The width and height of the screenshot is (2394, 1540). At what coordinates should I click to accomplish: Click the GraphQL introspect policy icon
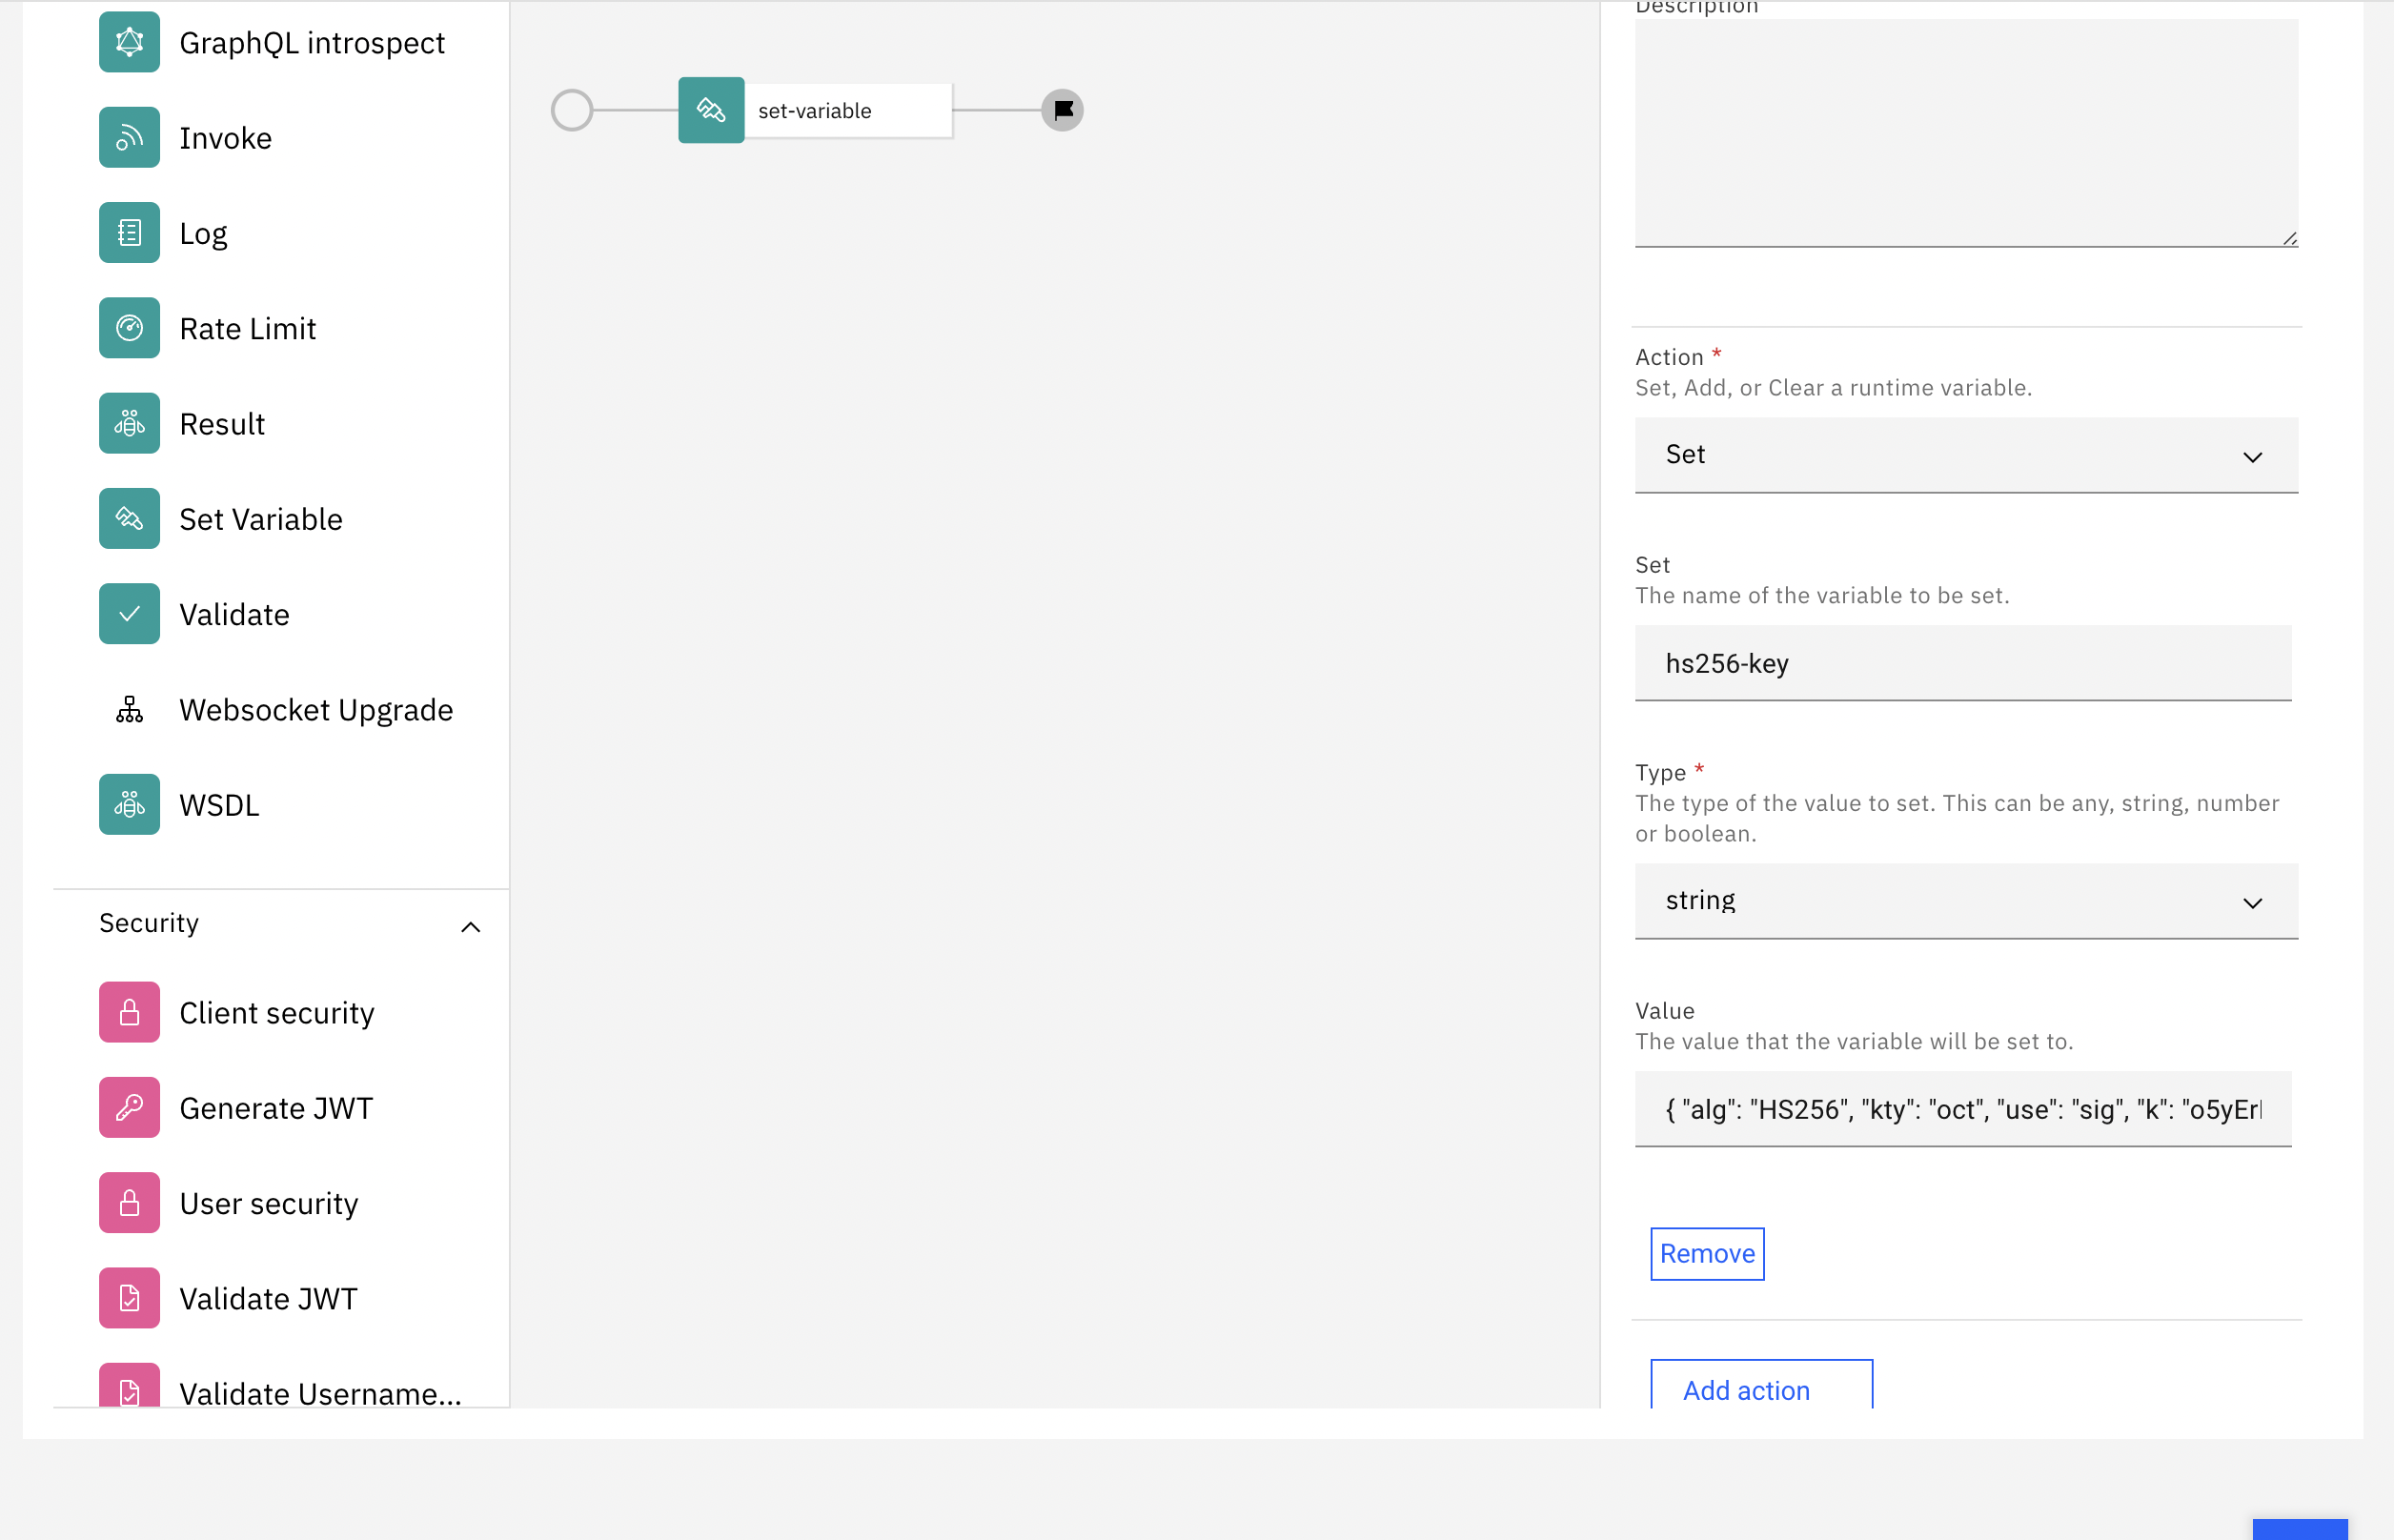(x=129, y=42)
